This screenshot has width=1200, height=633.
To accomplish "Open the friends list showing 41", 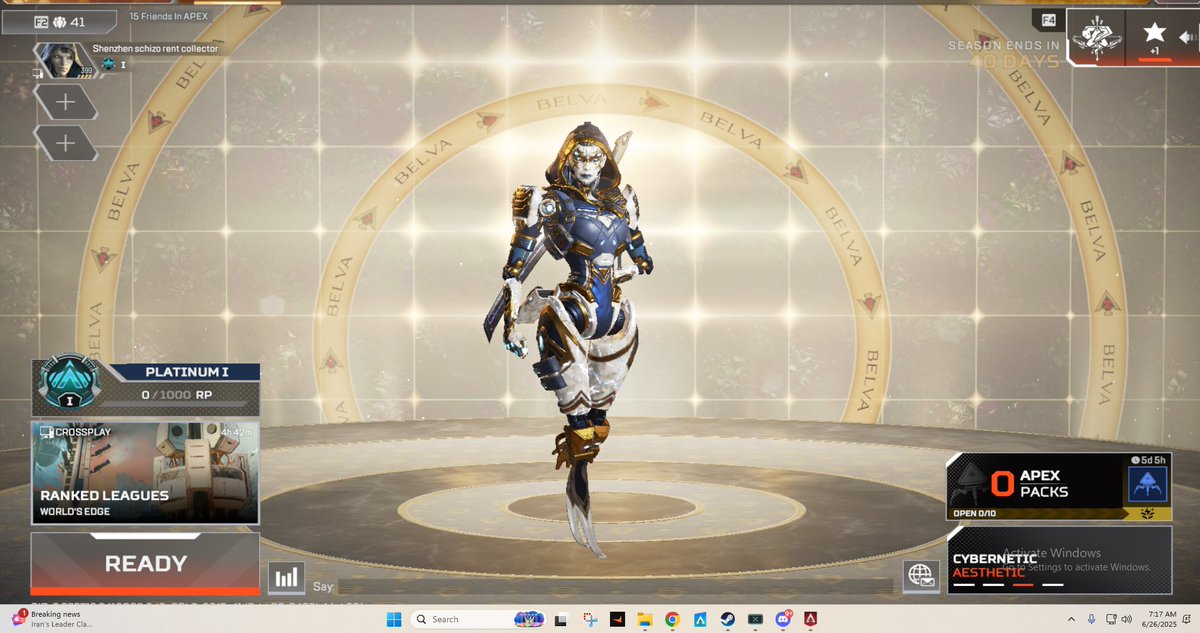I will 59,21.
